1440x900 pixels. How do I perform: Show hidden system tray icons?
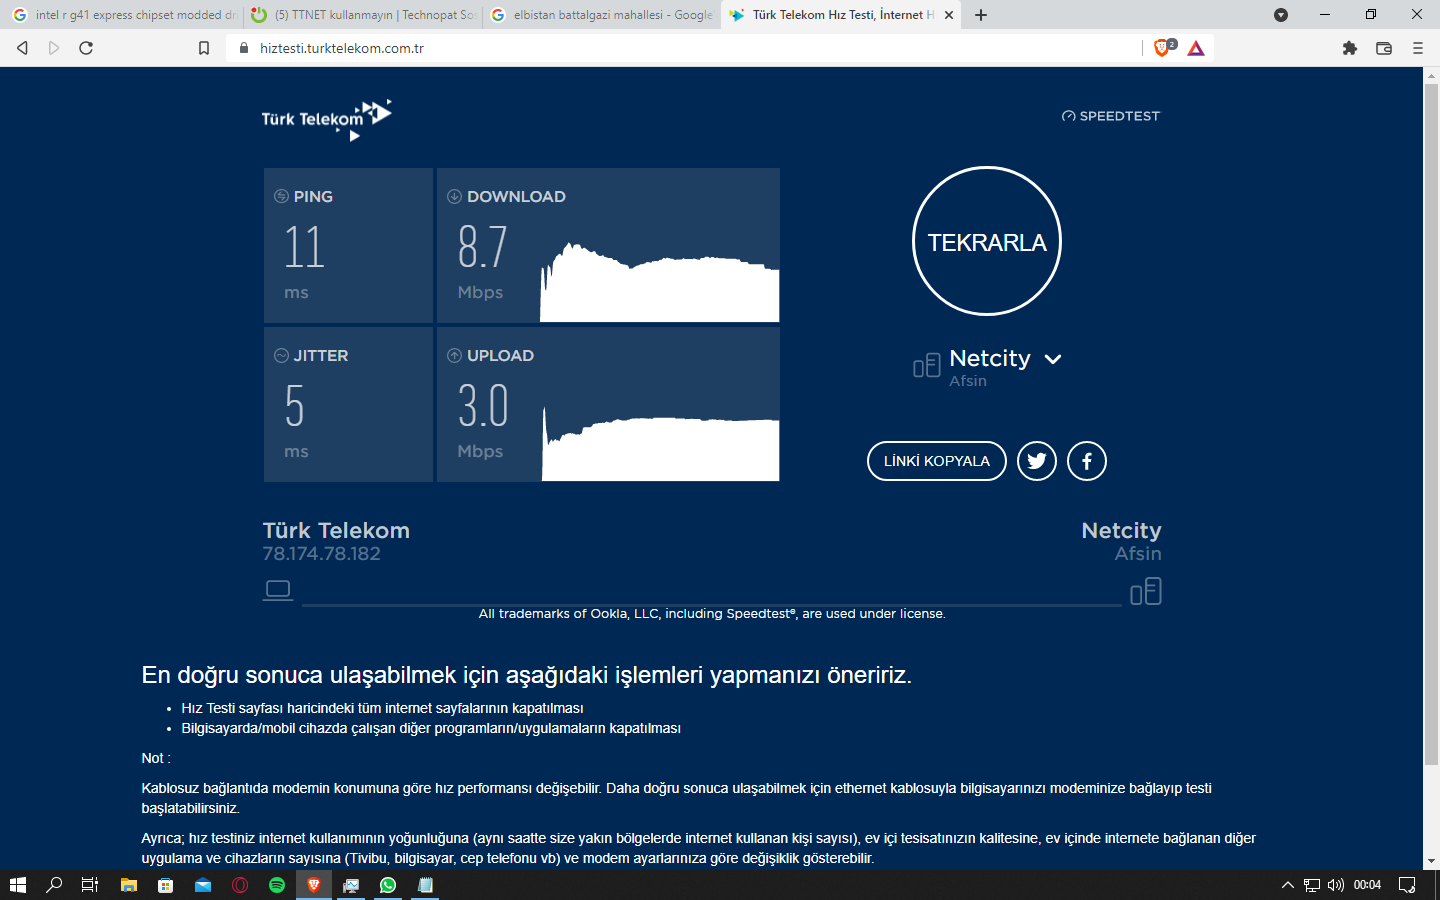pos(1288,885)
